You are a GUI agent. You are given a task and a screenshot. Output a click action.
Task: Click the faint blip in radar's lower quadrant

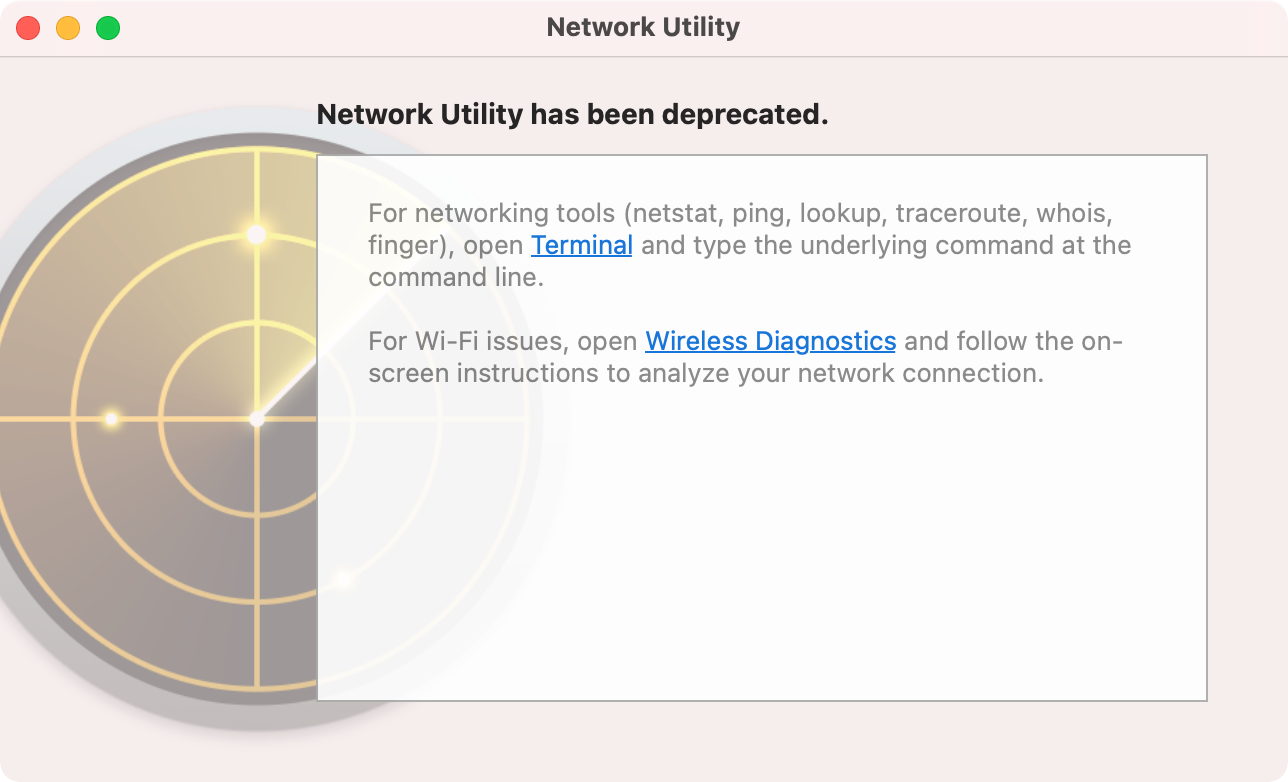pos(343,579)
